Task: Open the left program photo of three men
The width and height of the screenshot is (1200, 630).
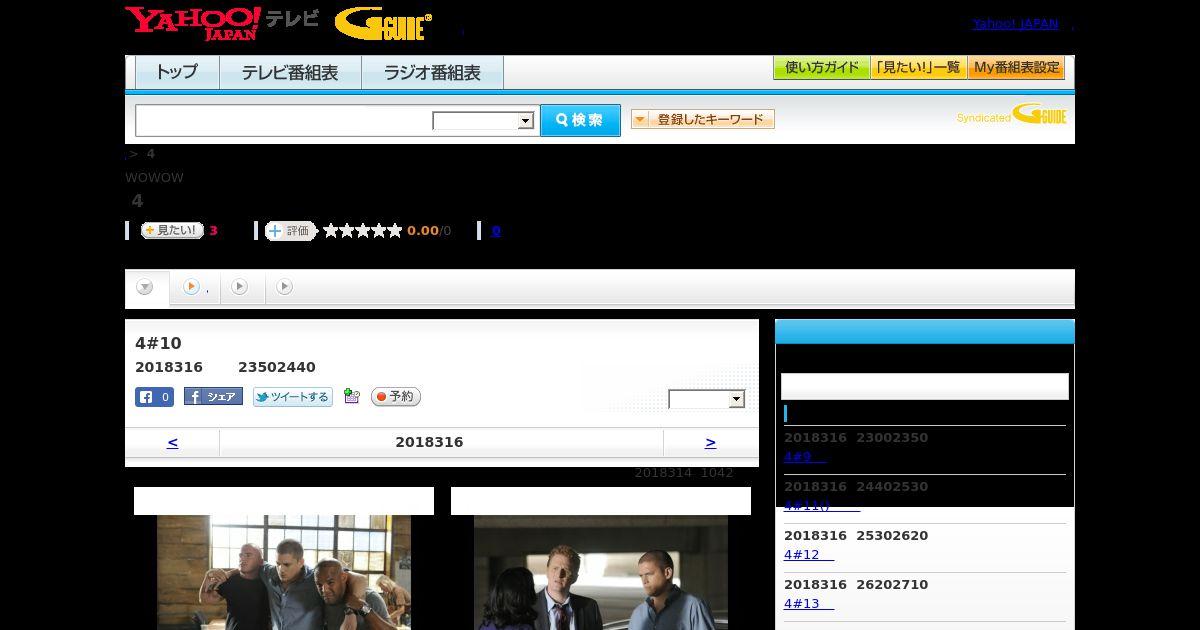Action: tap(284, 572)
